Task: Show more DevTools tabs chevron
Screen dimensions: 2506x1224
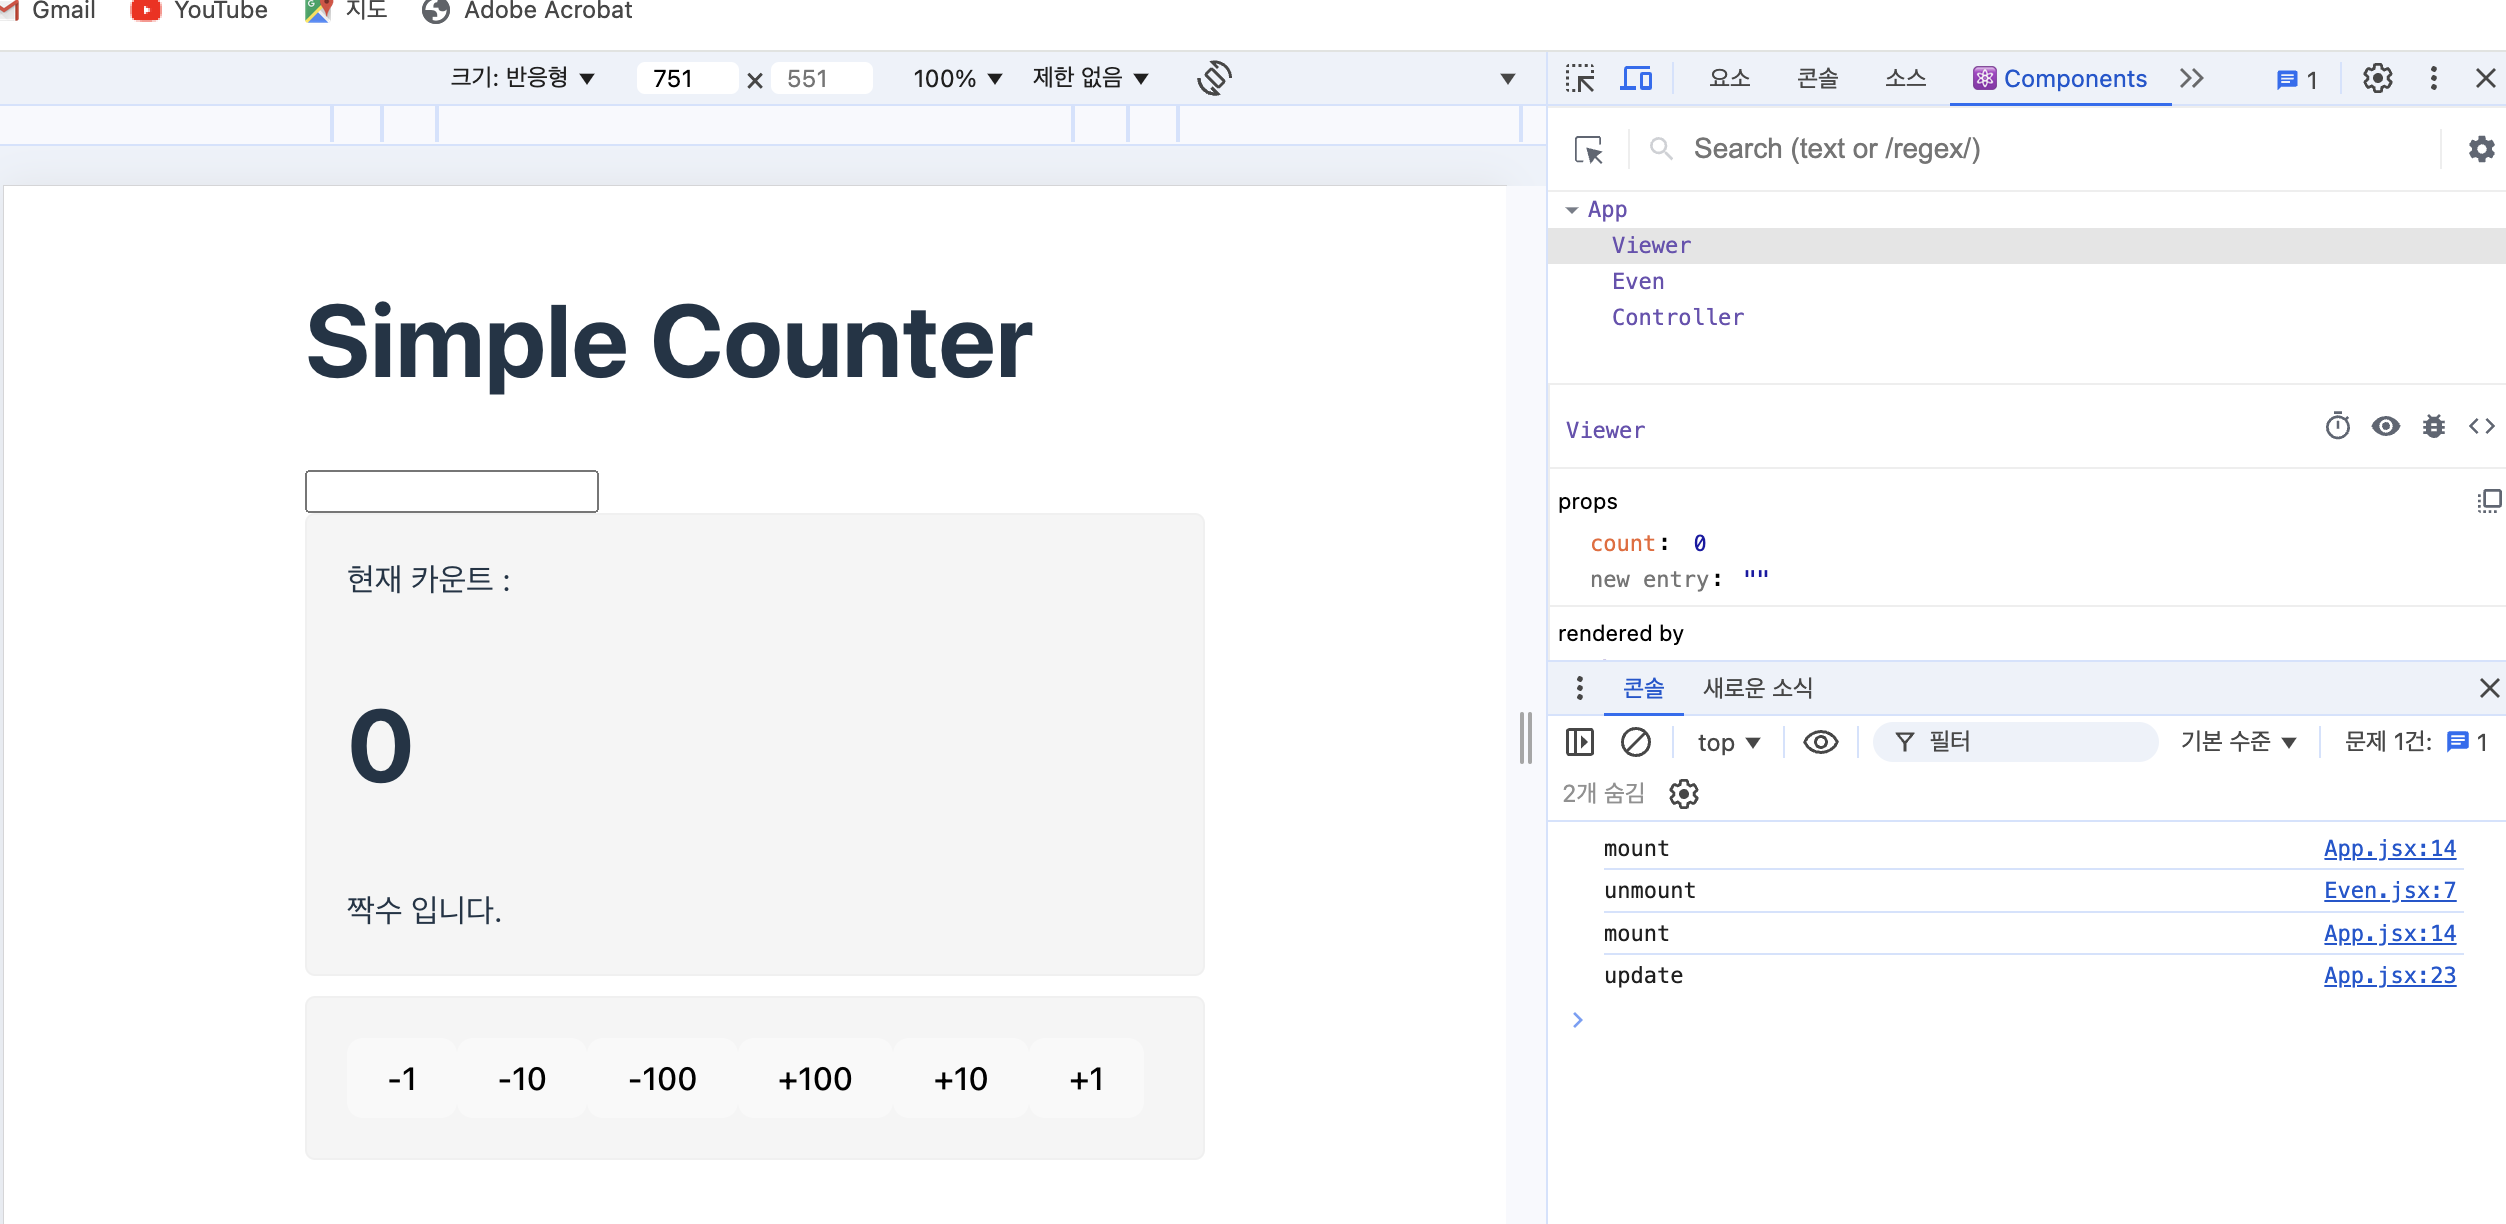Action: point(2192,78)
